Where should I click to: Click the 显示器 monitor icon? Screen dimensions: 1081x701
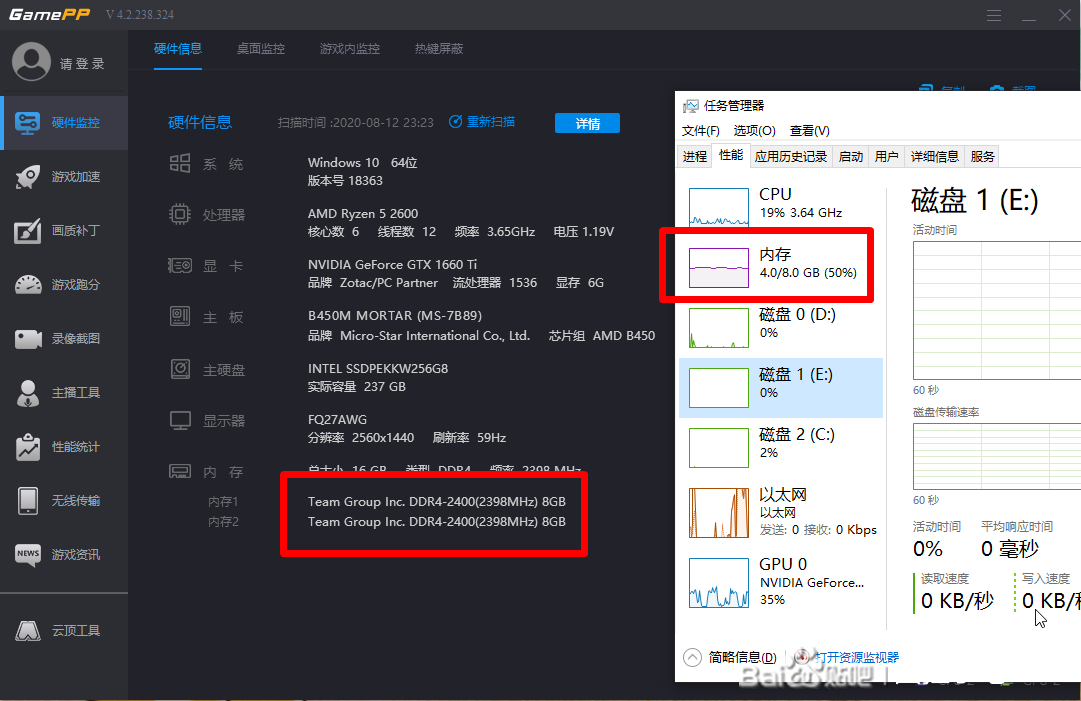pos(180,420)
